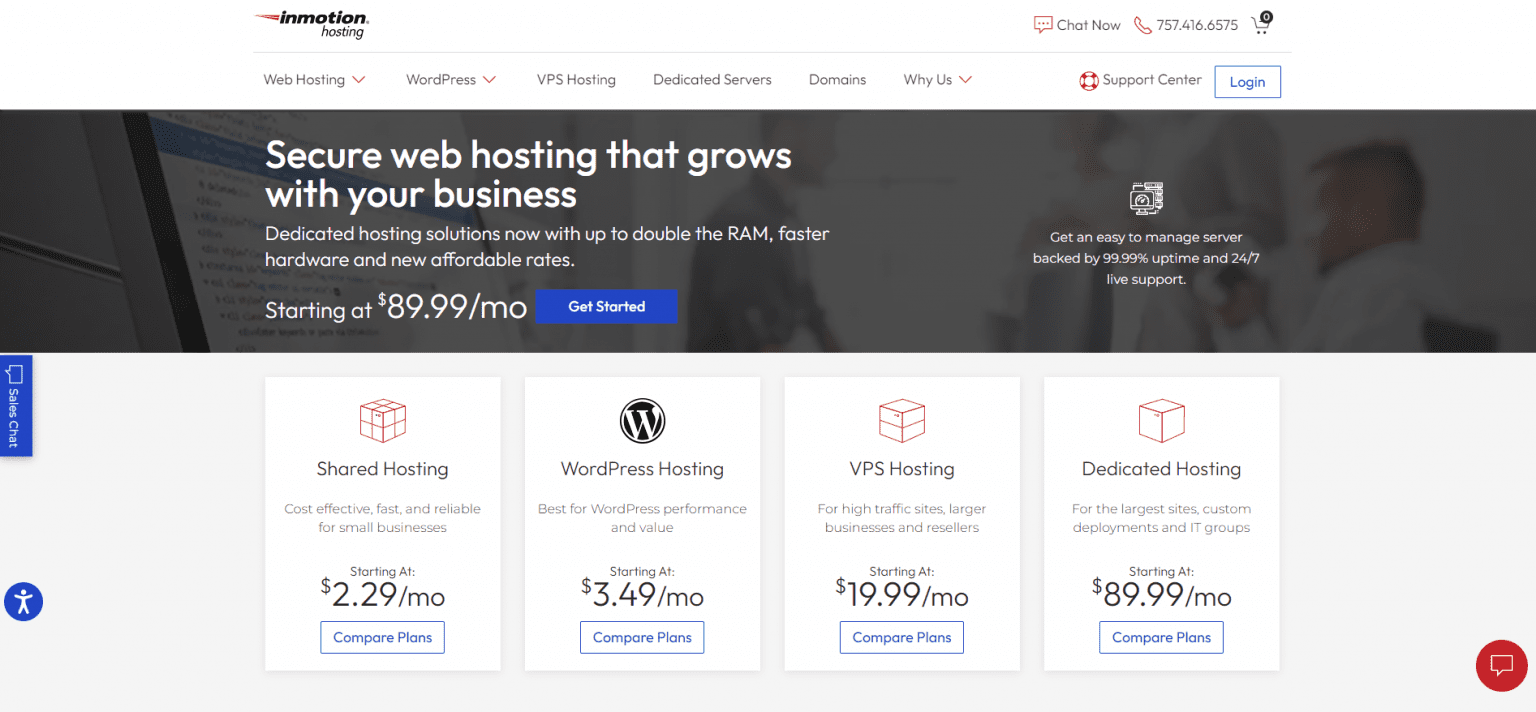Click the Get Started button
Viewport: 1536px width, 712px height.
pos(606,306)
